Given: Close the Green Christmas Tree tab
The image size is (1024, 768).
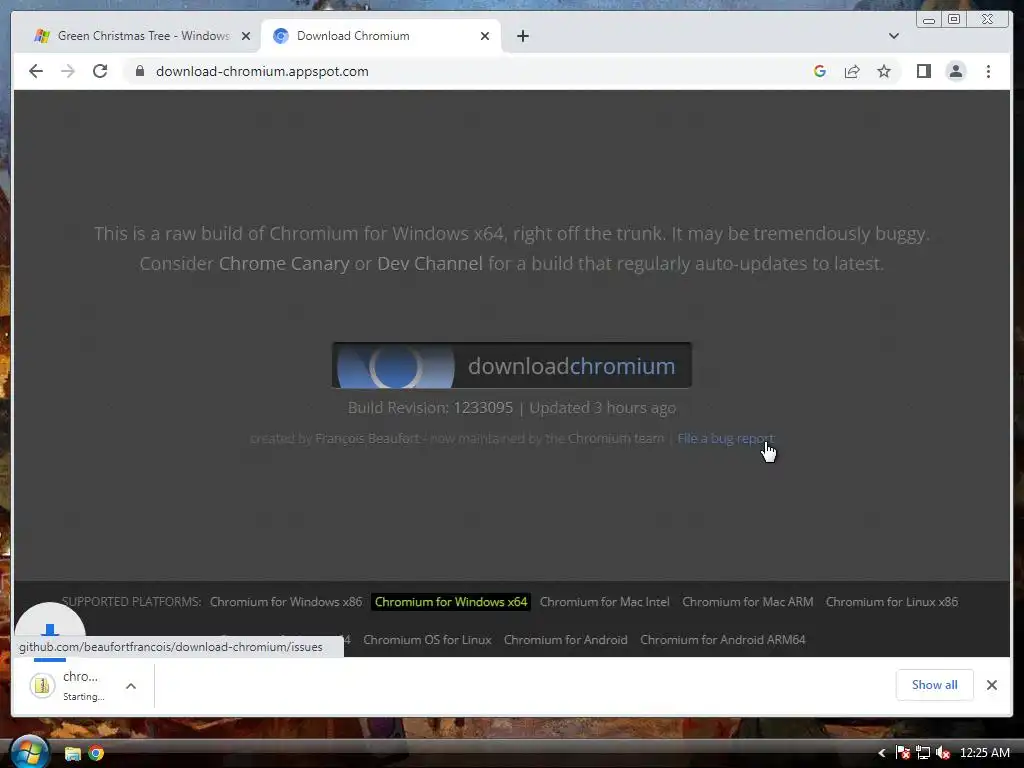Looking at the screenshot, I should point(246,36).
